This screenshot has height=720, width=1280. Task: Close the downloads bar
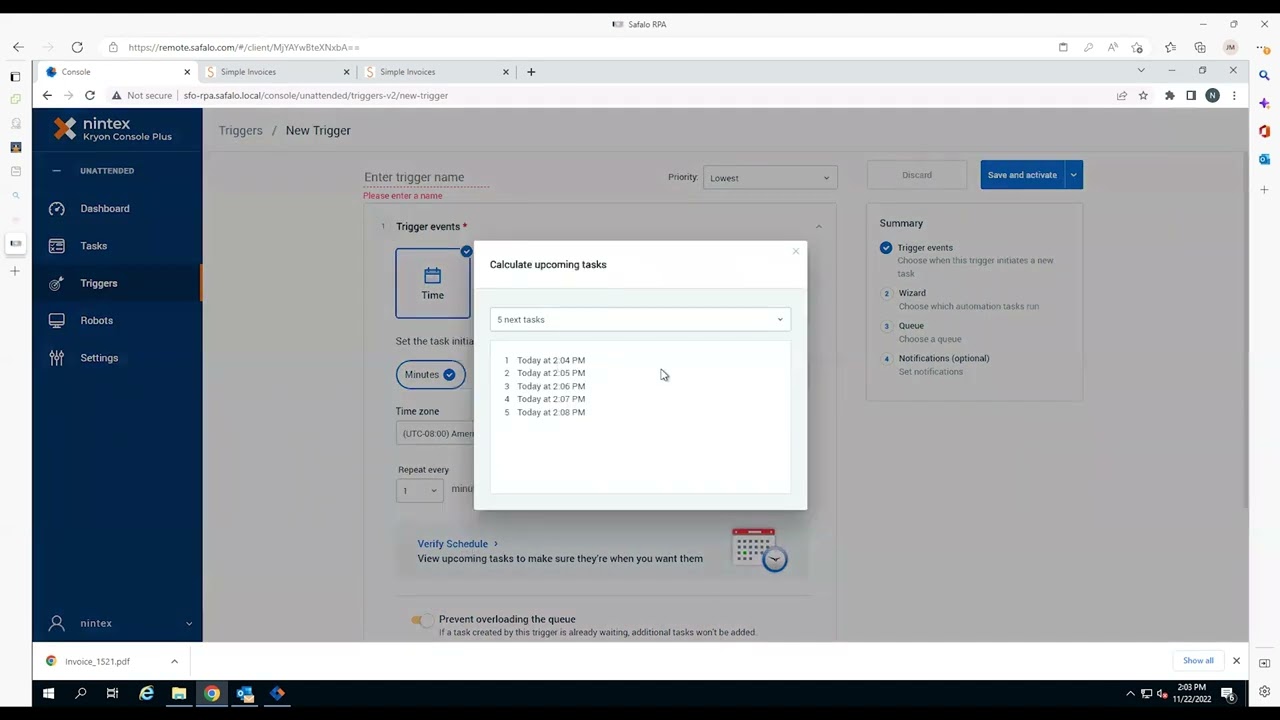(x=1236, y=661)
